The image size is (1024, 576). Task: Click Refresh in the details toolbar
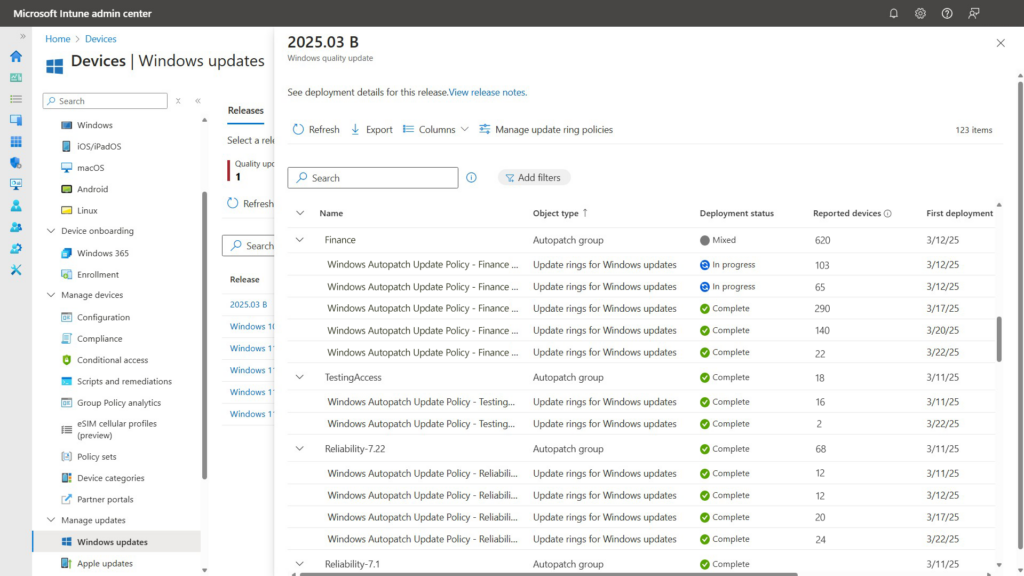[316, 129]
